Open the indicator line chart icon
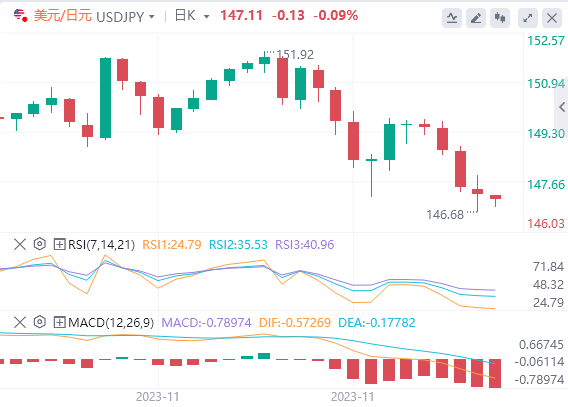Image resolution: width=568 pixels, height=407 pixels. 452,18
